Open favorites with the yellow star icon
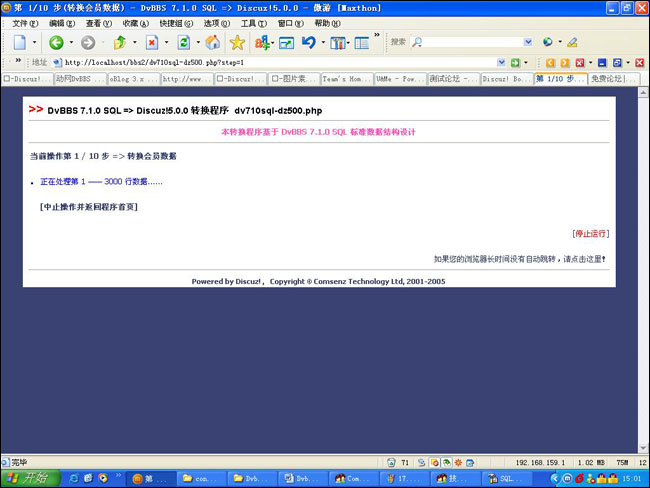650x488 pixels. tap(237, 42)
